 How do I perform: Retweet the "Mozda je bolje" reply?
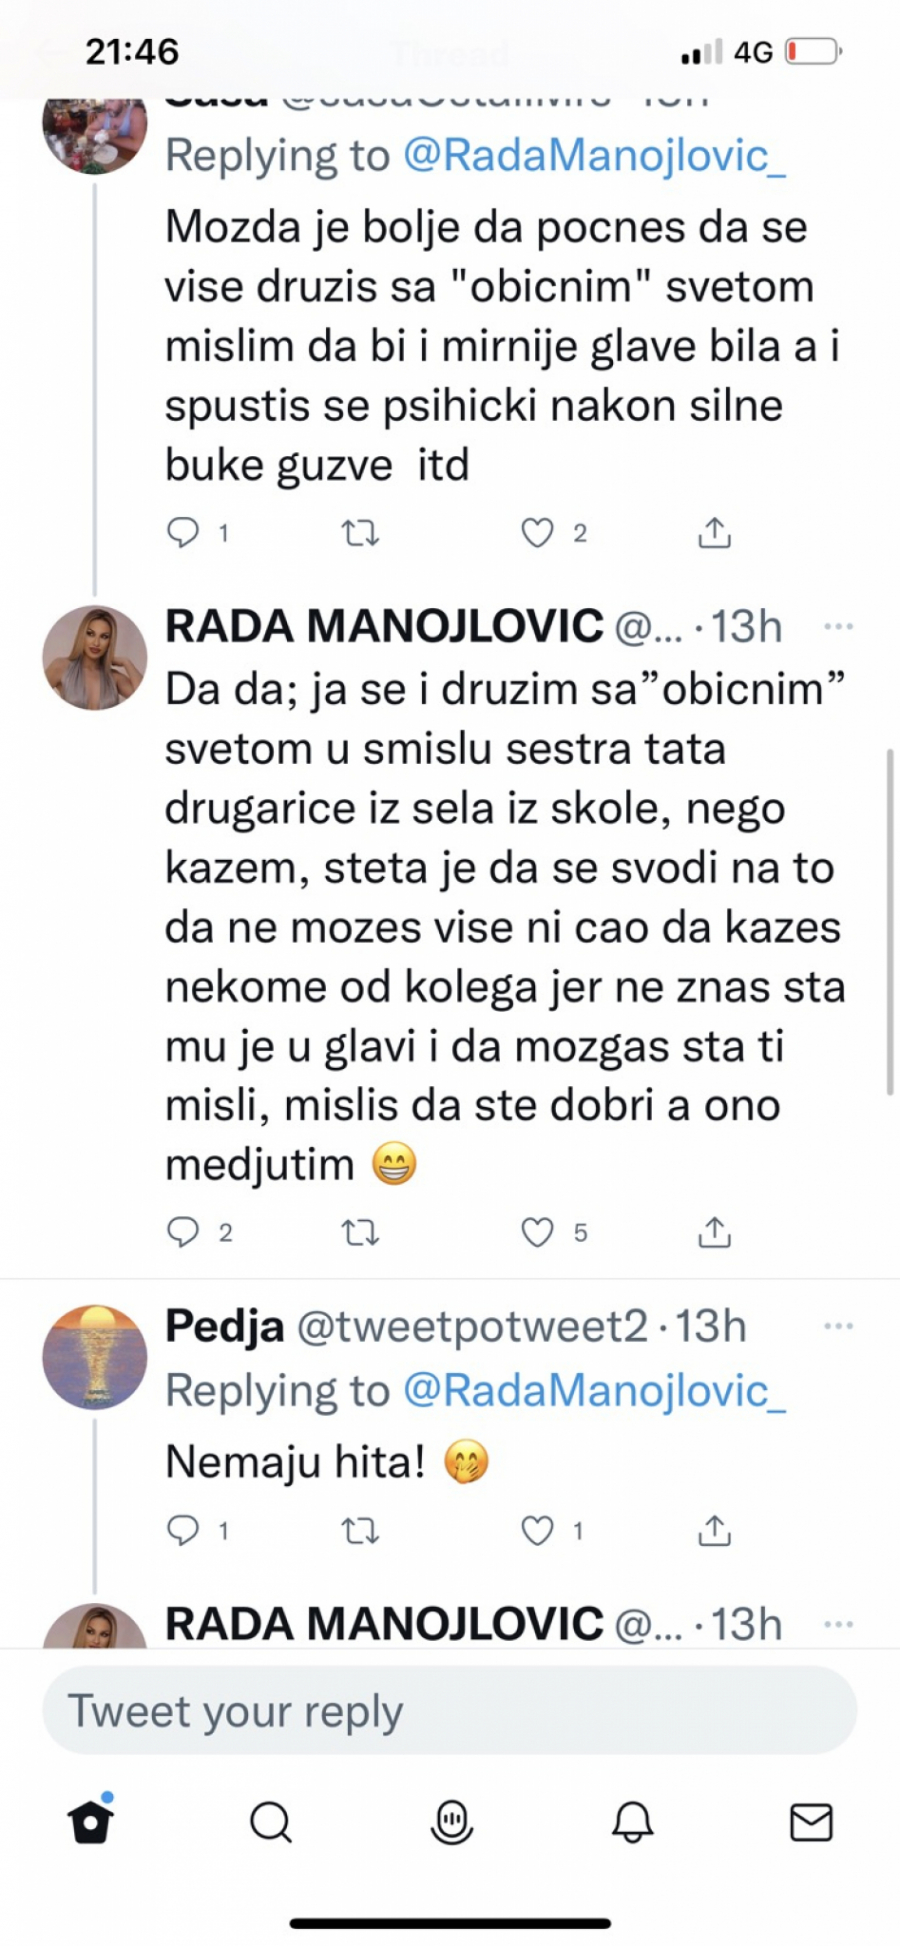point(360,533)
